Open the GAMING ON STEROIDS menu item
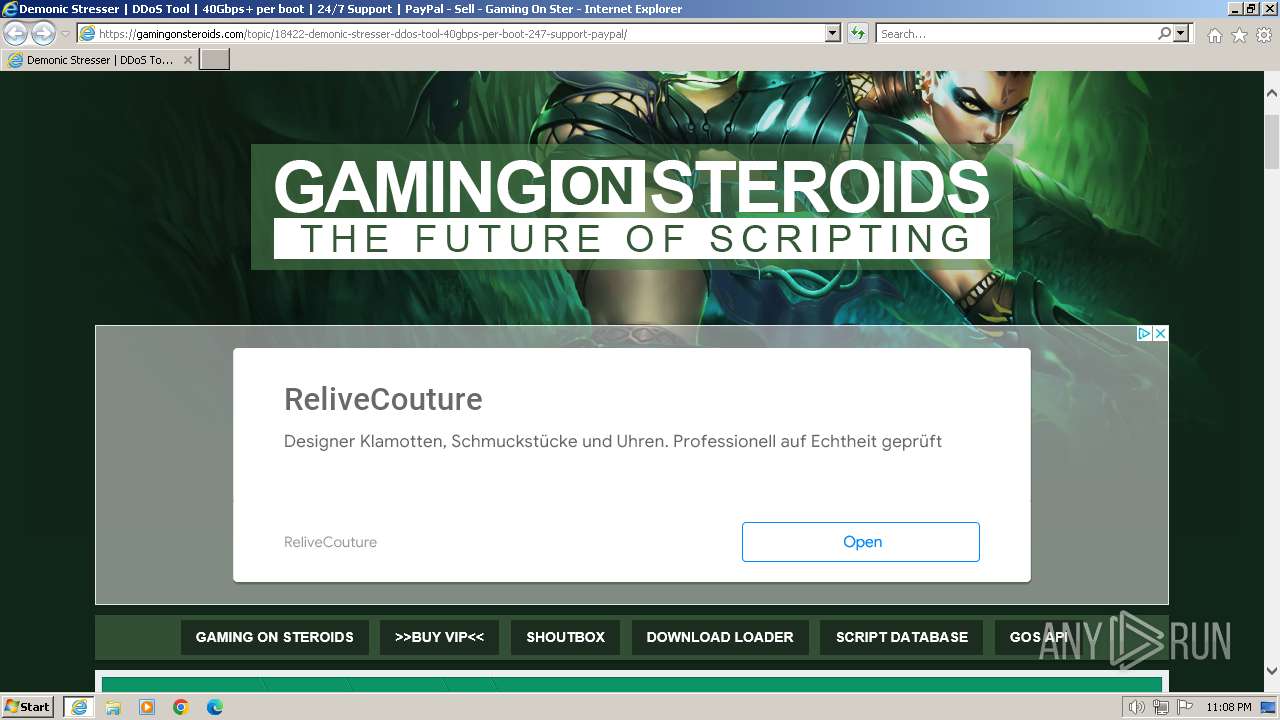Screen dimensions: 1280x720 click(x=275, y=637)
